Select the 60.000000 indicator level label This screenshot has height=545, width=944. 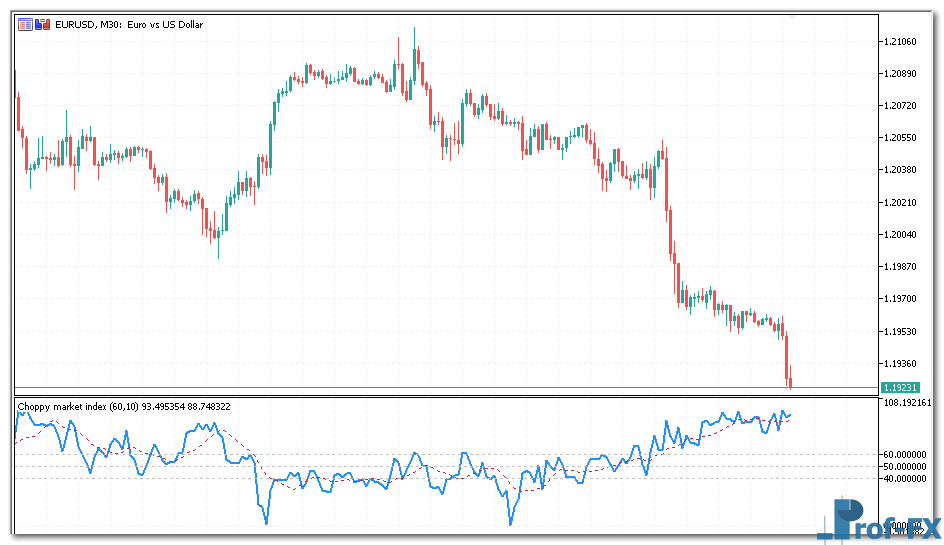pyautogui.click(x=906, y=454)
